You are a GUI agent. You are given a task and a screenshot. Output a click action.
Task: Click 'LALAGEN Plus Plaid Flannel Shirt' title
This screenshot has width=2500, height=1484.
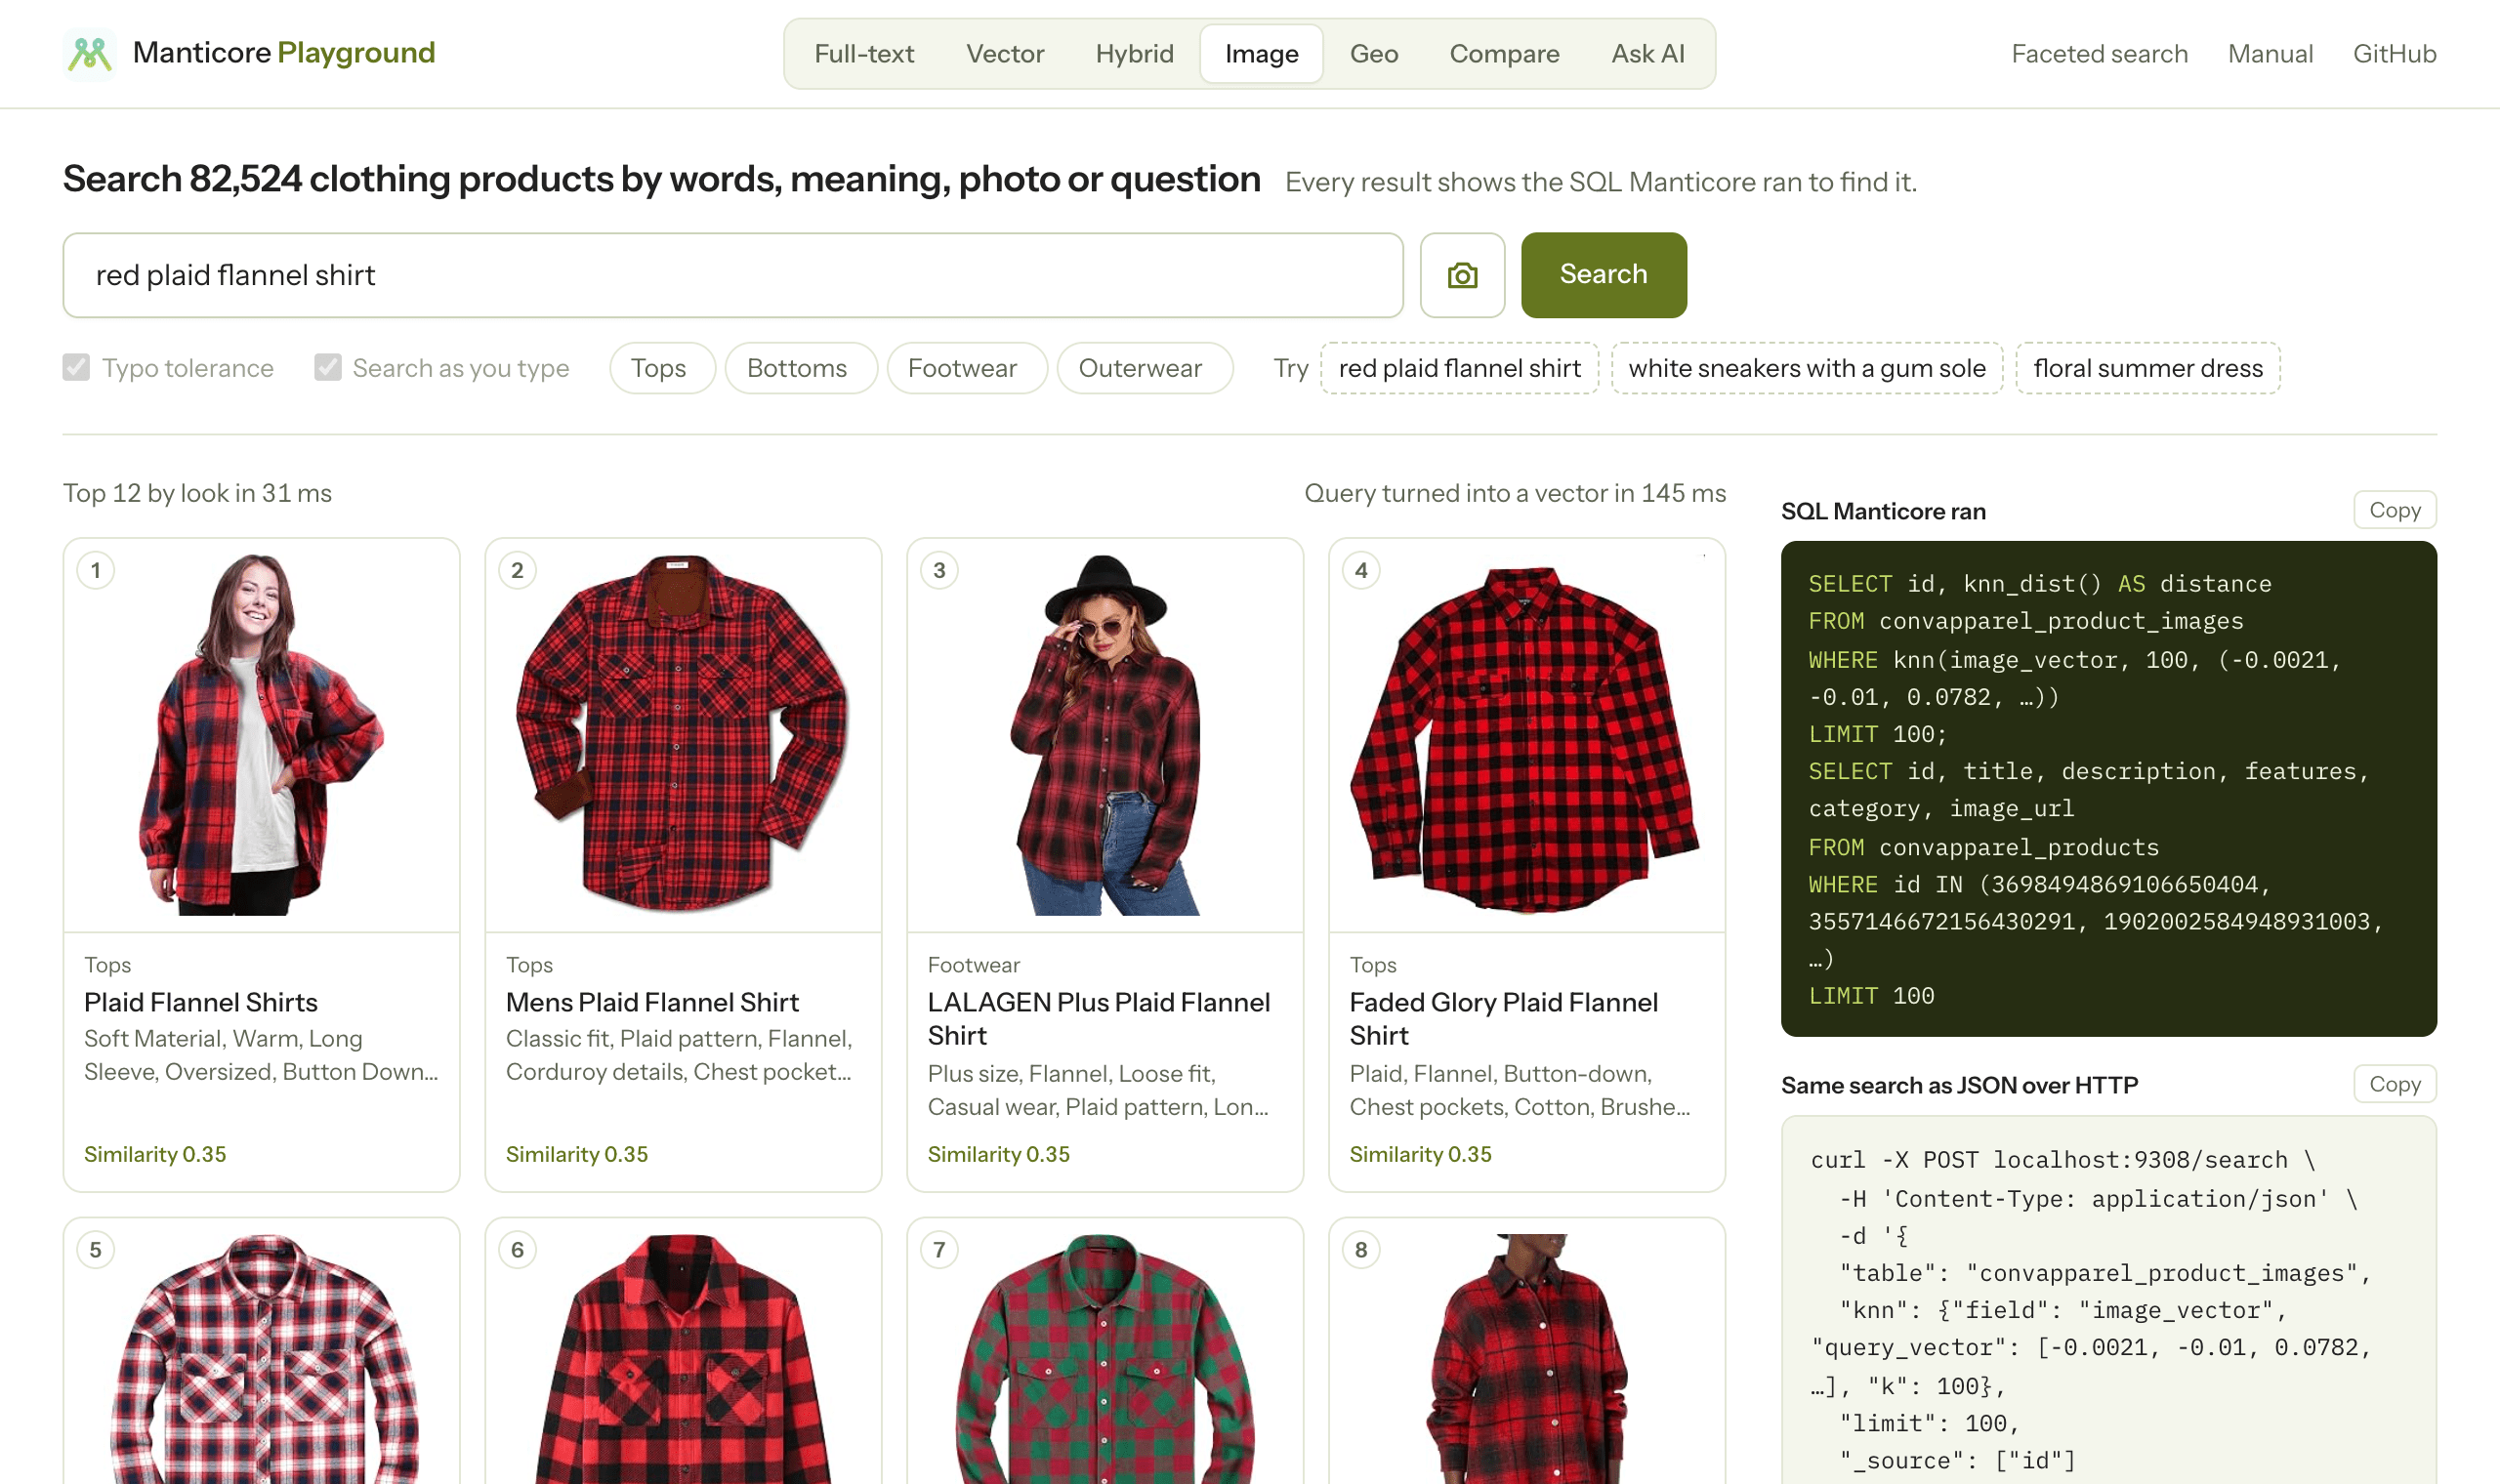click(1099, 1019)
